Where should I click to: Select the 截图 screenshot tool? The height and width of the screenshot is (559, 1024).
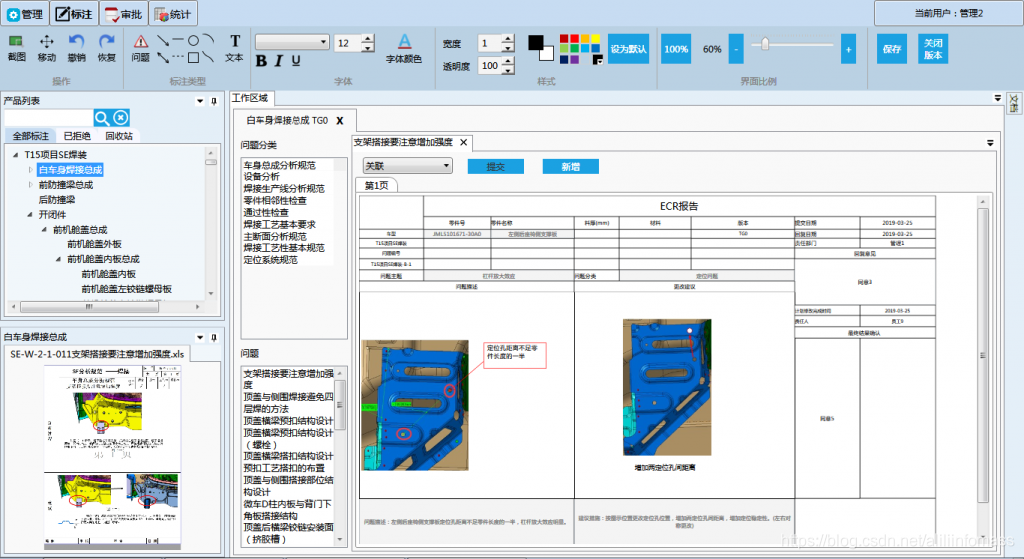(x=16, y=48)
